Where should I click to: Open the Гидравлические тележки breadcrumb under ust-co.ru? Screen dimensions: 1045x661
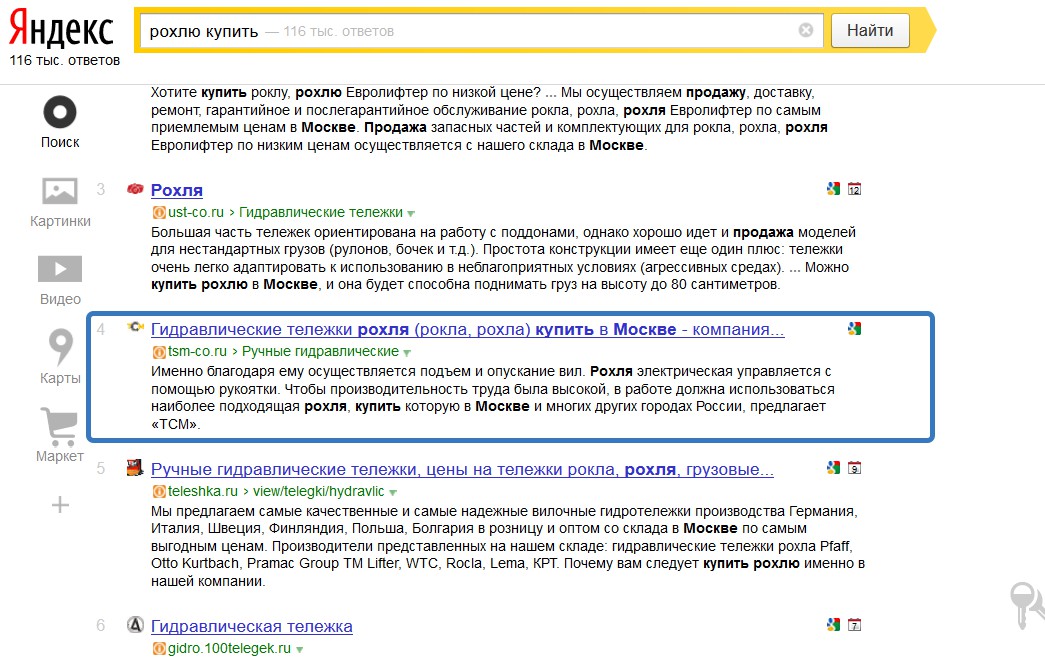point(321,213)
